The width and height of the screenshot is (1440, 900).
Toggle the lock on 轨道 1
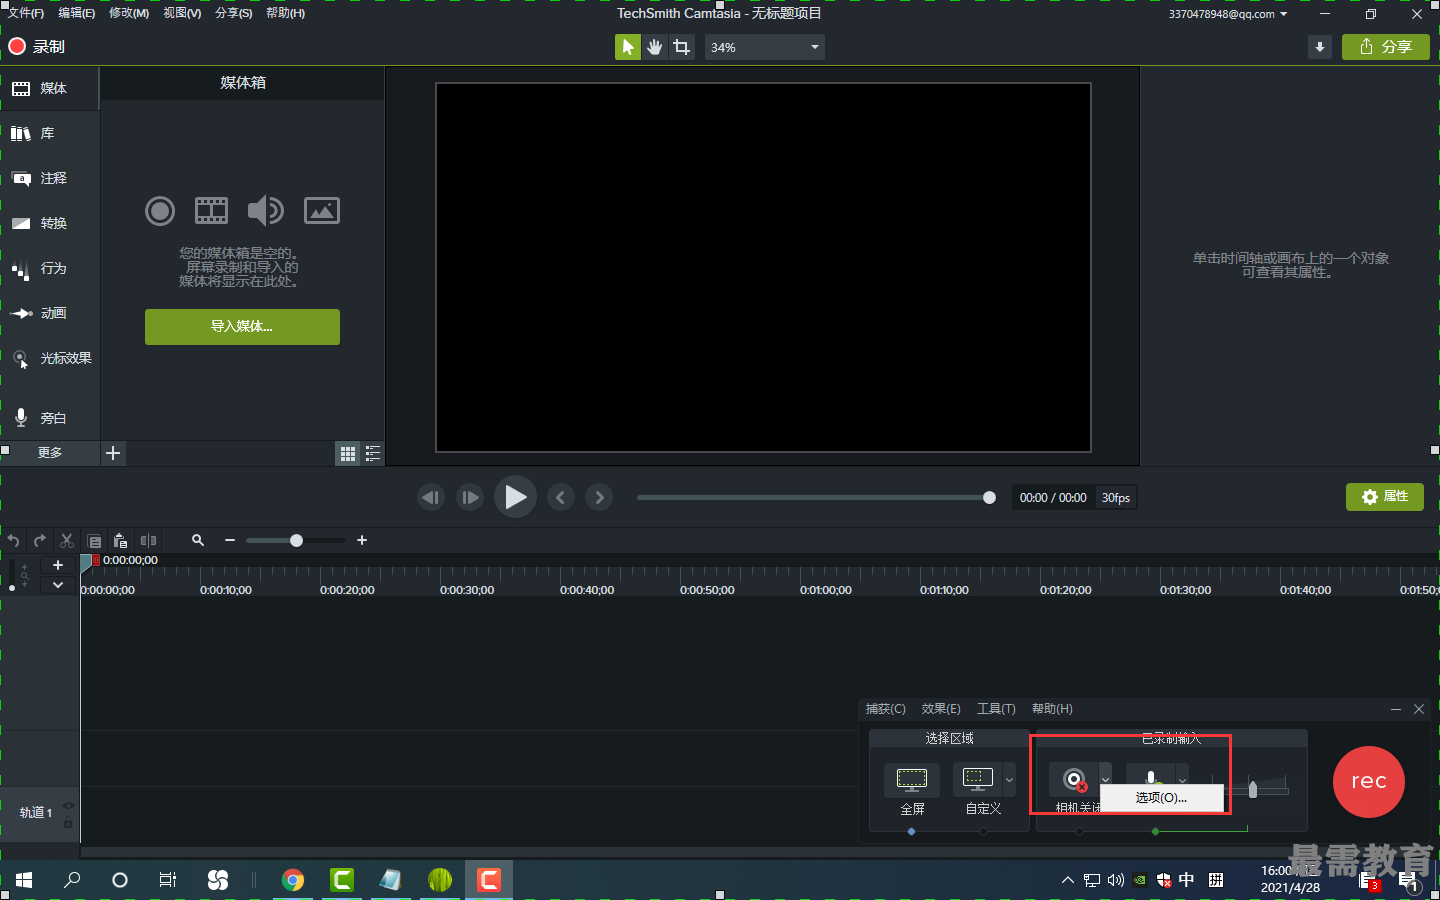point(69,822)
